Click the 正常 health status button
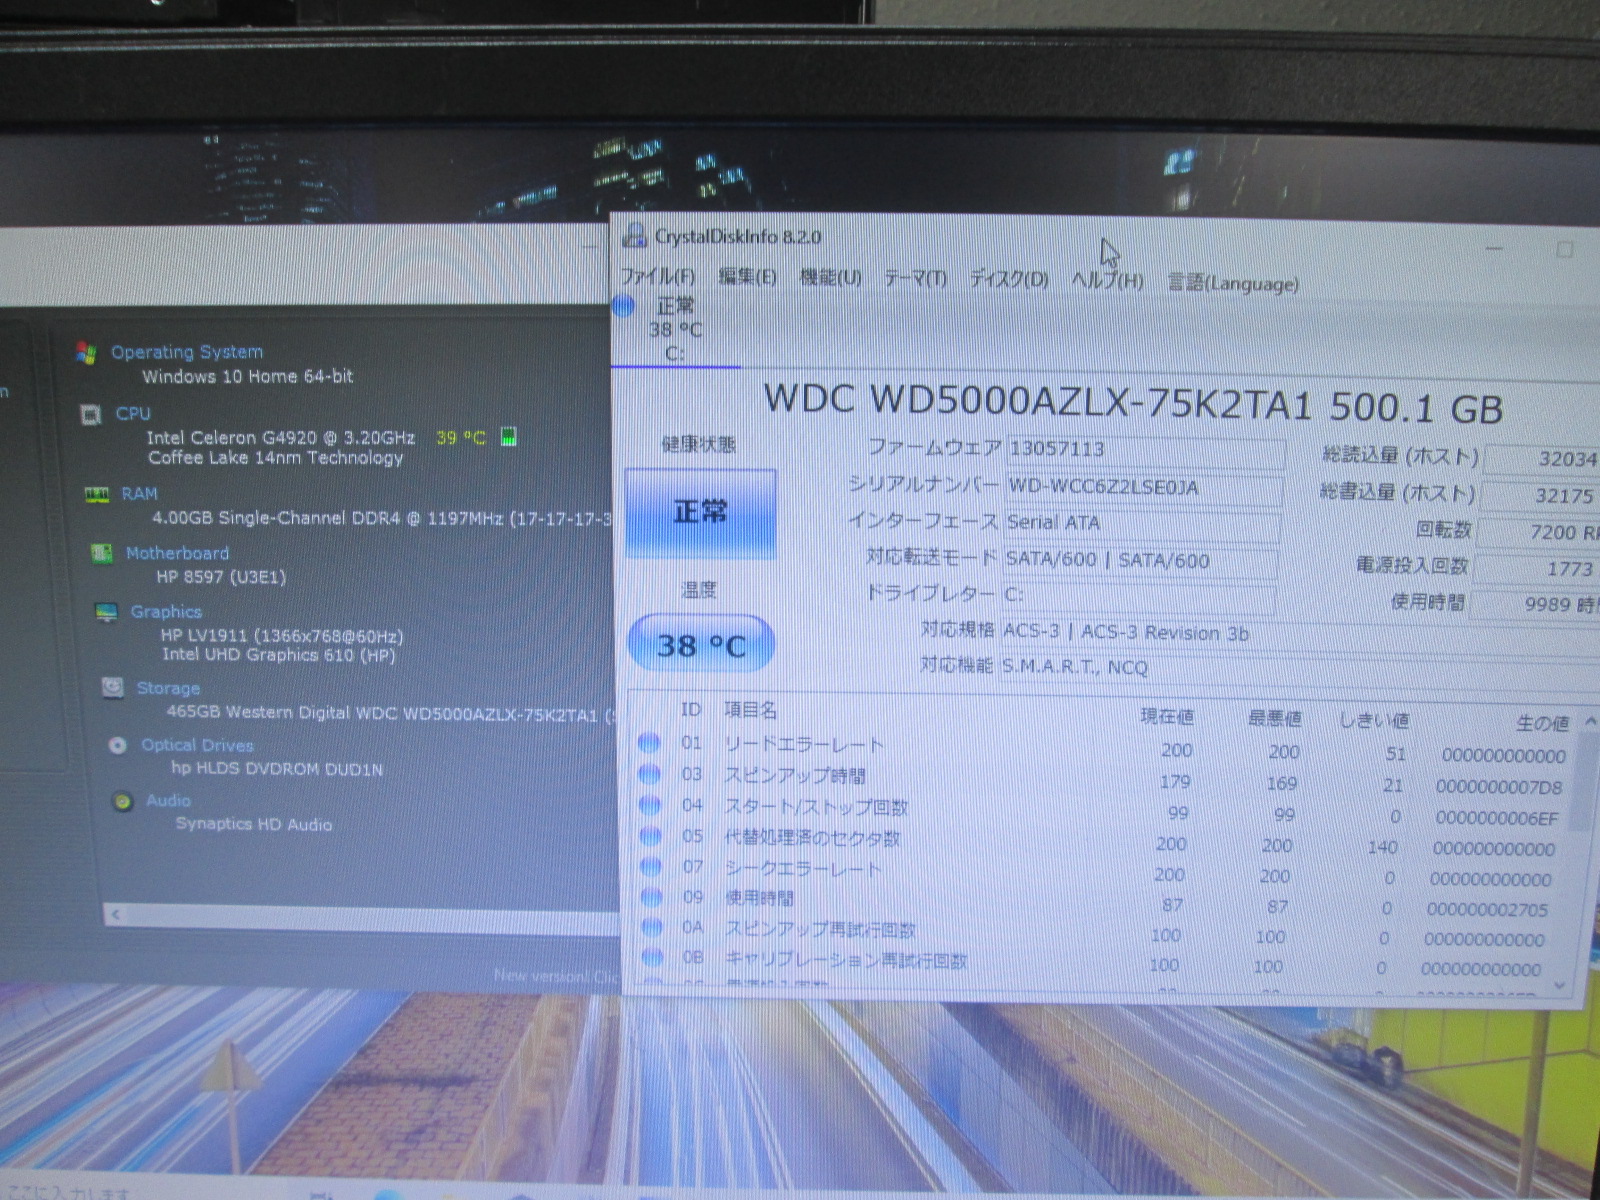Viewport: 1600px width, 1200px height. (x=700, y=513)
